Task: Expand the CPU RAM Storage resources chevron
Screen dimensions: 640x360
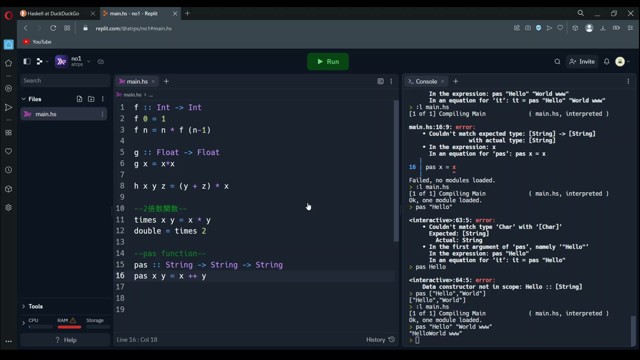Action: [x=23, y=323]
